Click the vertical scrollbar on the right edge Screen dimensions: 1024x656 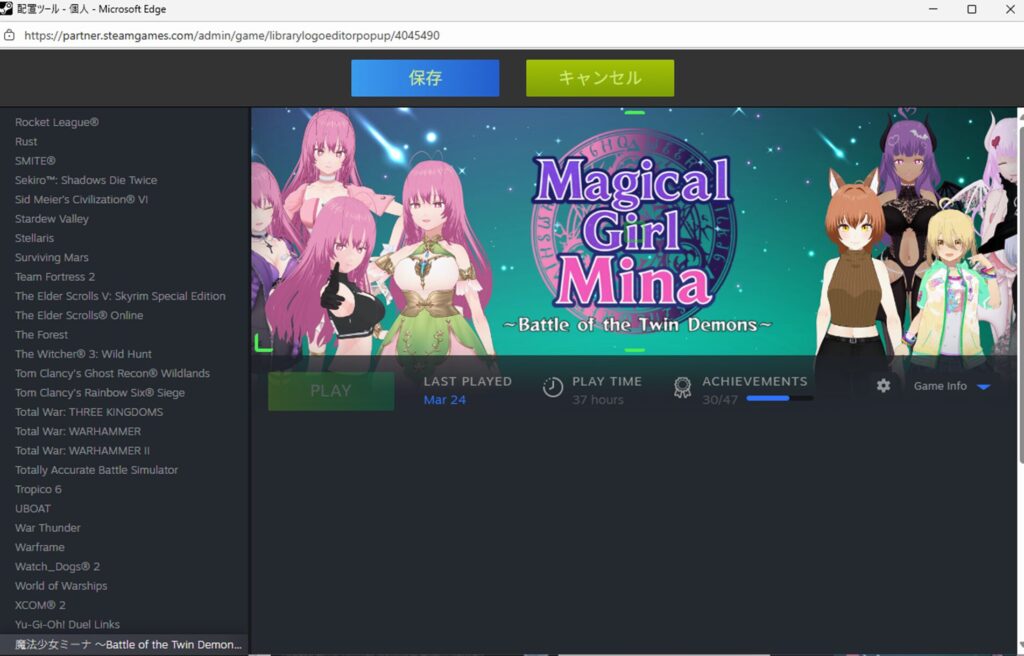[1019, 380]
